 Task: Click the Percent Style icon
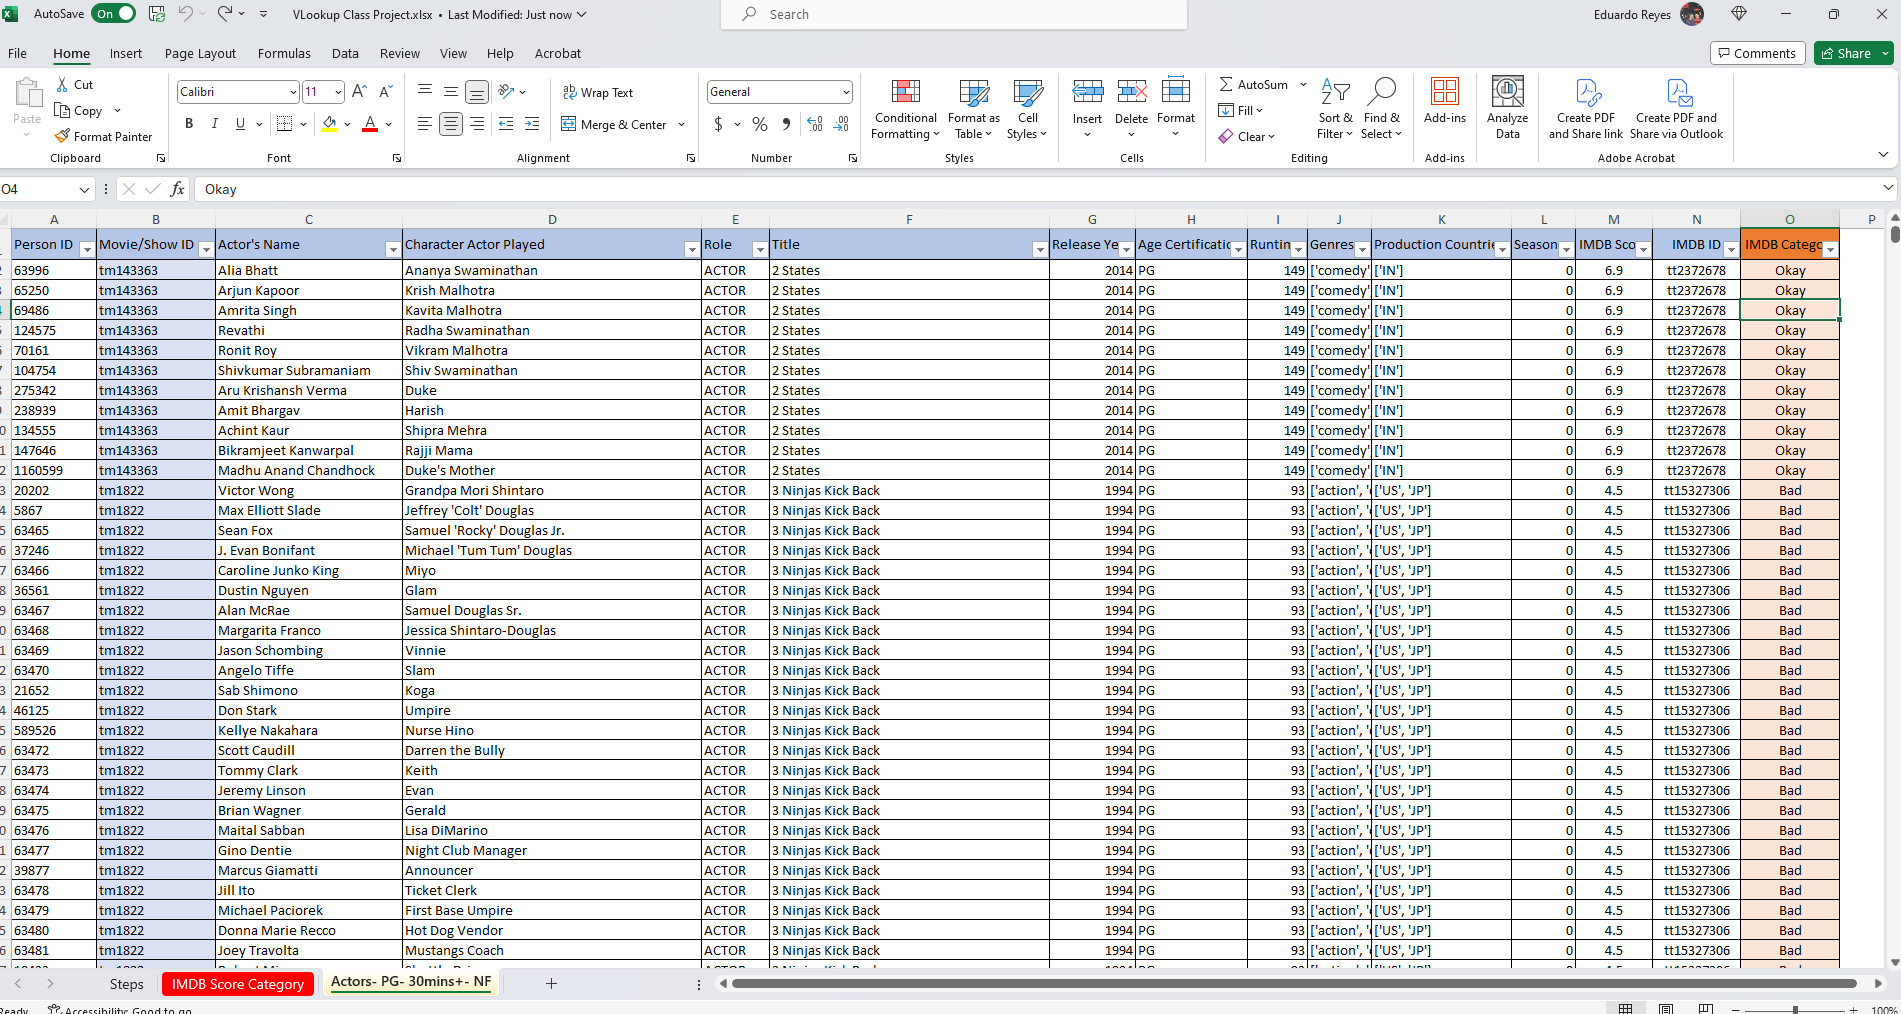pyautogui.click(x=760, y=124)
